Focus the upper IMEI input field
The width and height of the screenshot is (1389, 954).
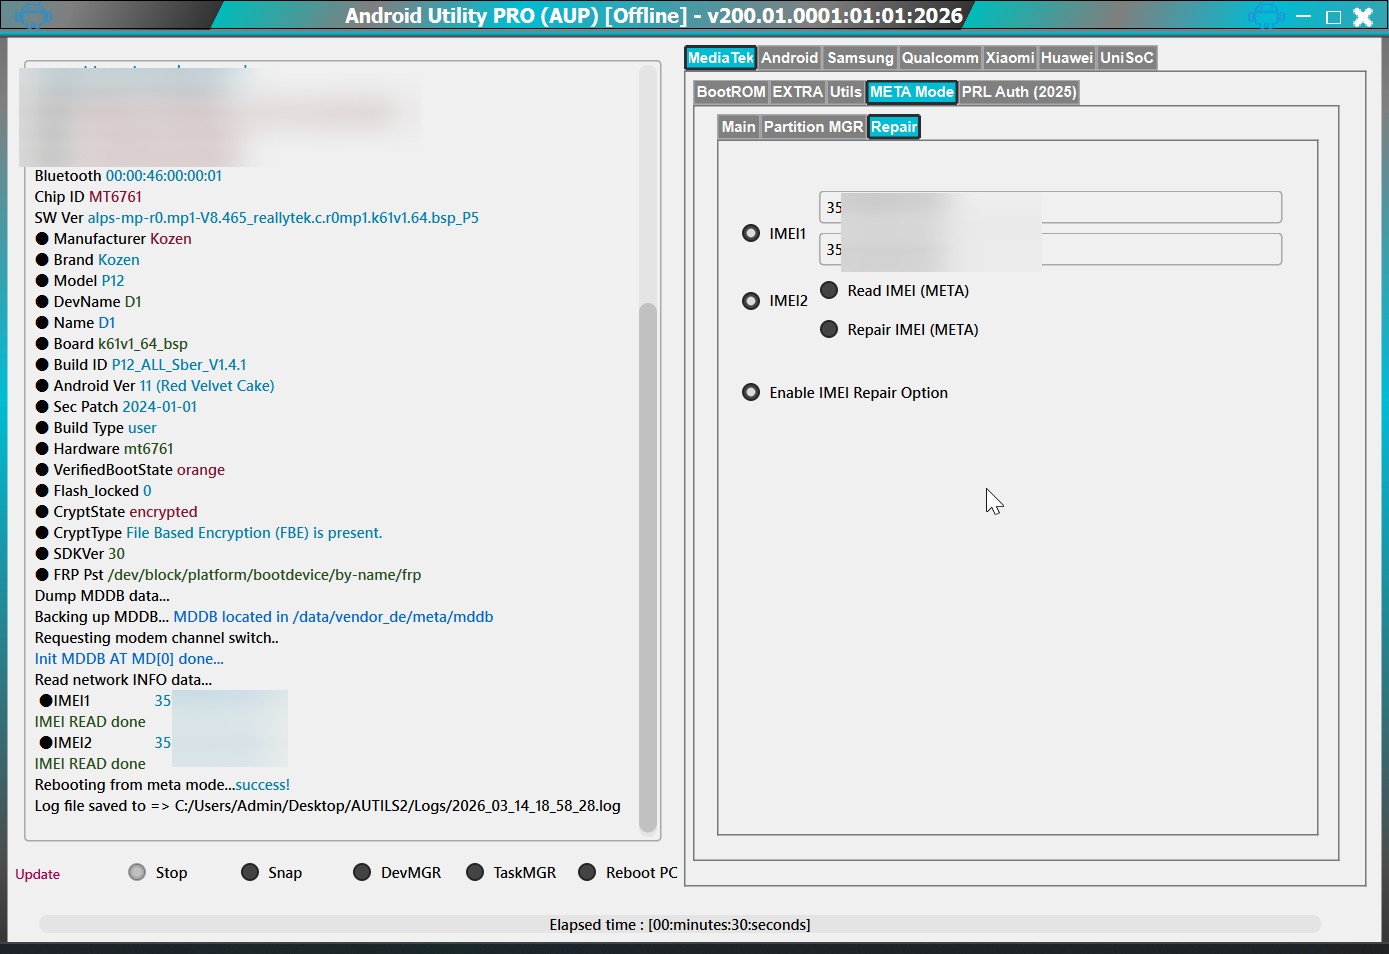pyautogui.click(x=1050, y=207)
